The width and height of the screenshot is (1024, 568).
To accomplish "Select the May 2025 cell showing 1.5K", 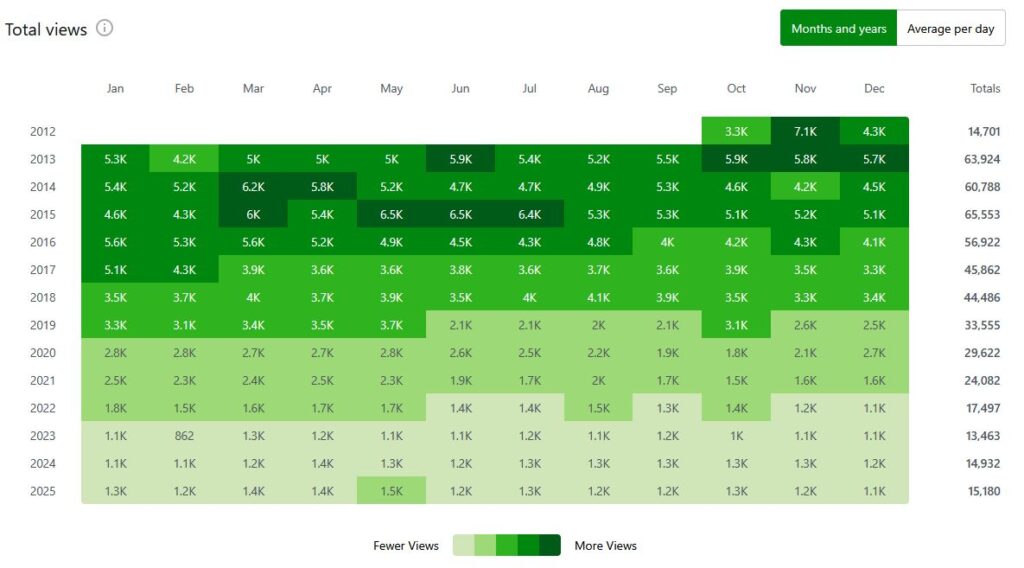I will coord(391,491).
